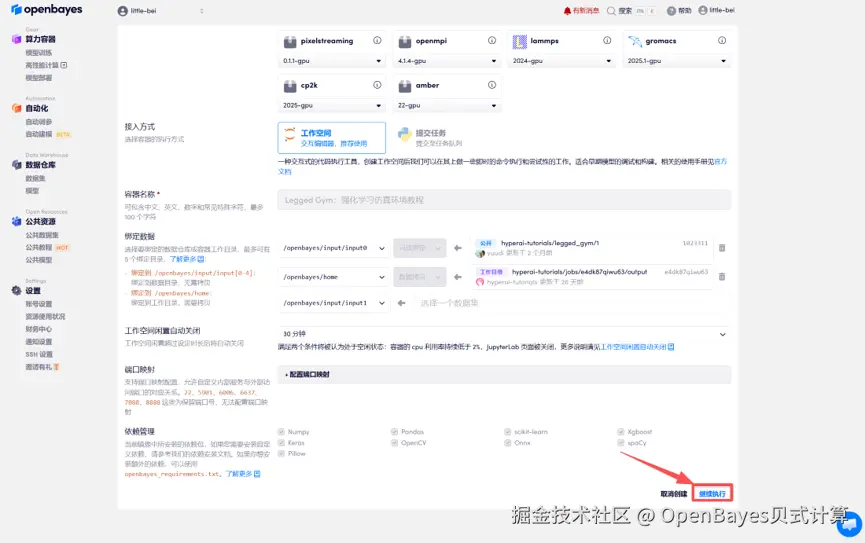
Task: Open /openbayes/input/input0 path dropdown
Action: click(x=333, y=248)
